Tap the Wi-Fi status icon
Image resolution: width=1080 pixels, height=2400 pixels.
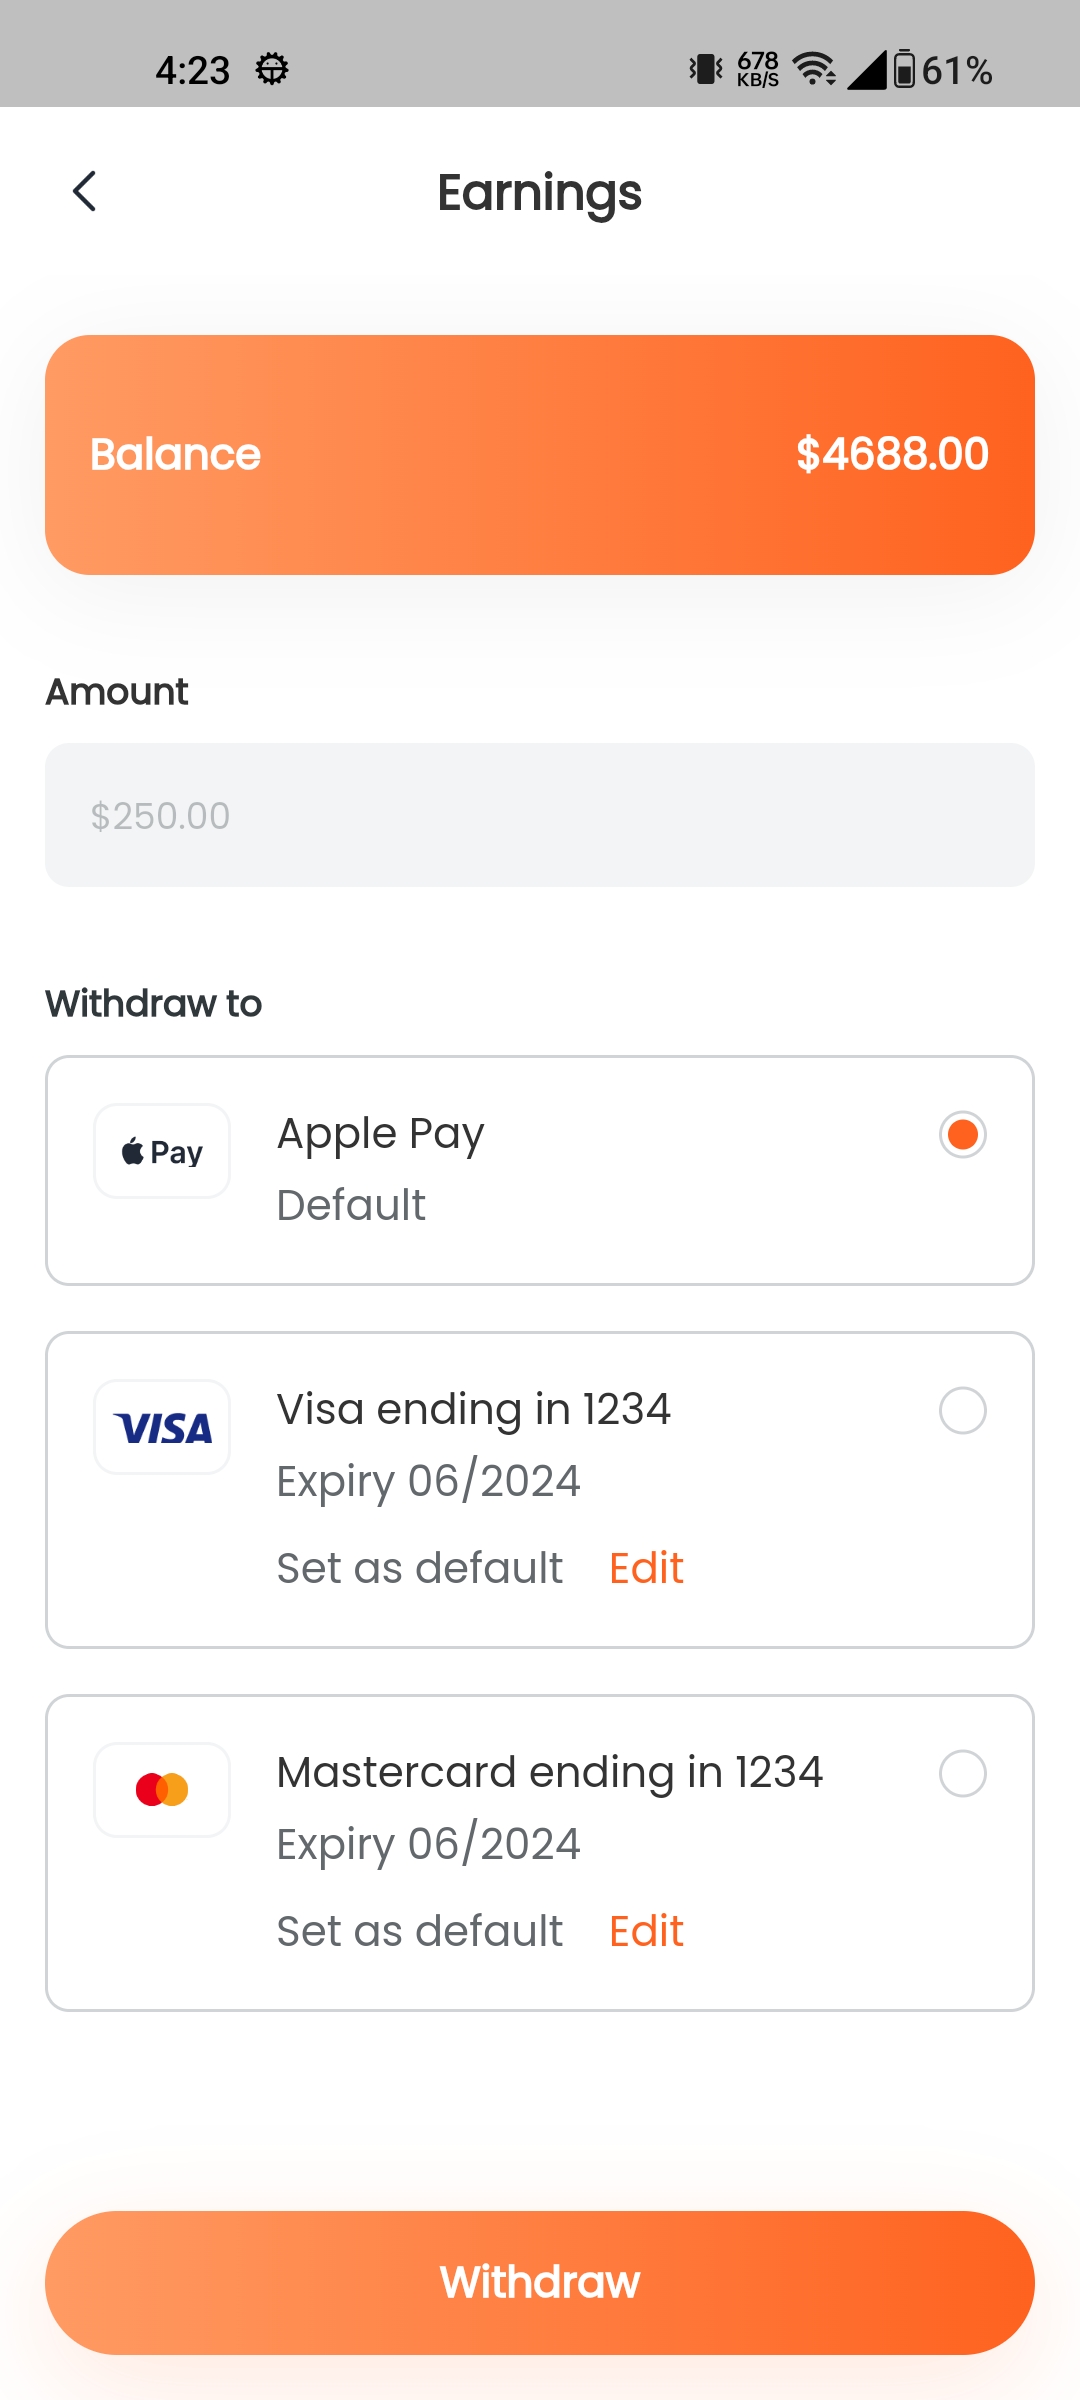coord(814,69)
